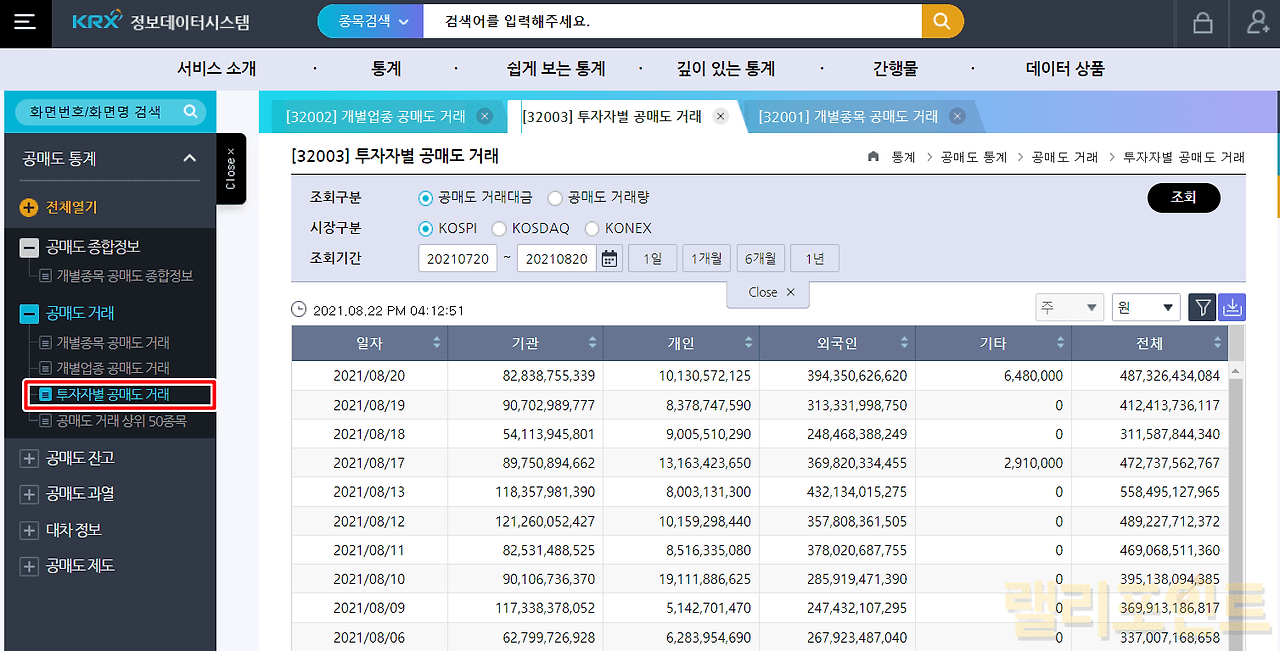
Task: Switch to [32001] 개별종목 공매도 거래 tab
Action: [x=847, y=117]
